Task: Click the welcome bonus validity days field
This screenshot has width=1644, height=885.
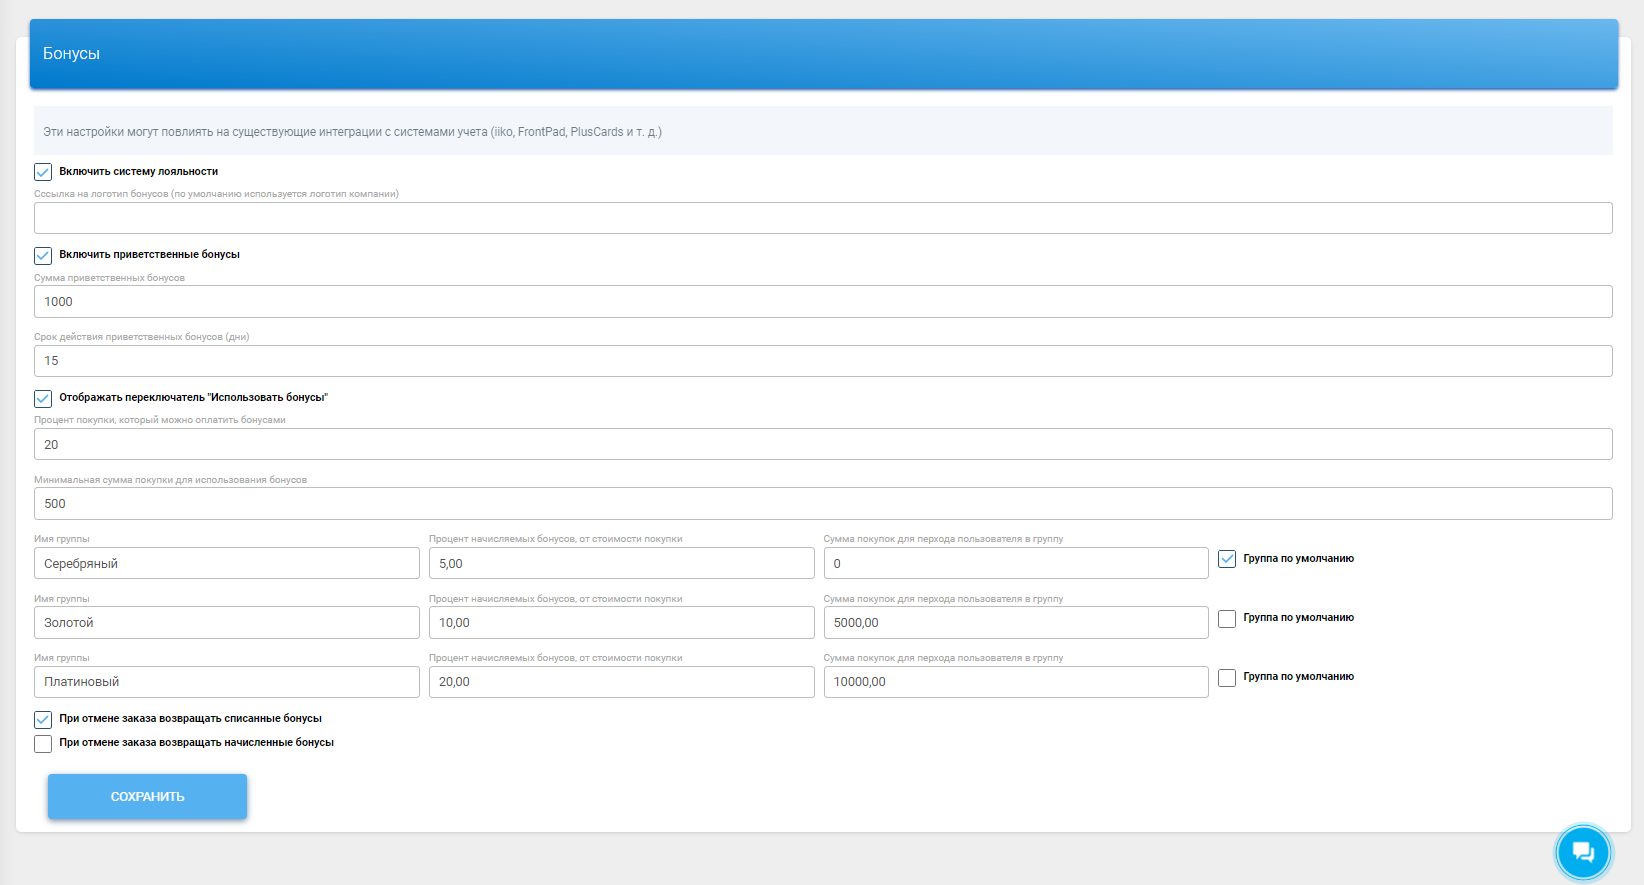Action: (x=822, y=361)
